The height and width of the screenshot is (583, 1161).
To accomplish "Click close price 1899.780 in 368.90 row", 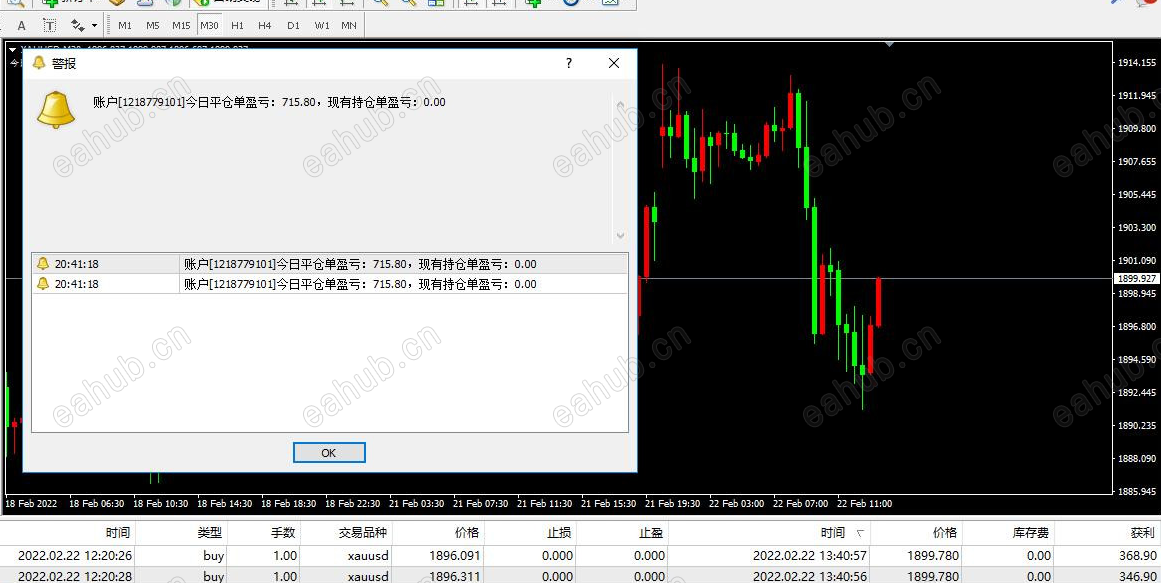I will click(x=932, y=556).
